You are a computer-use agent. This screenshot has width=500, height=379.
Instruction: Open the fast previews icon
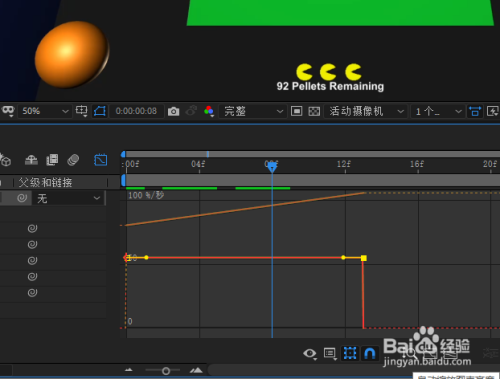point(493,111)
